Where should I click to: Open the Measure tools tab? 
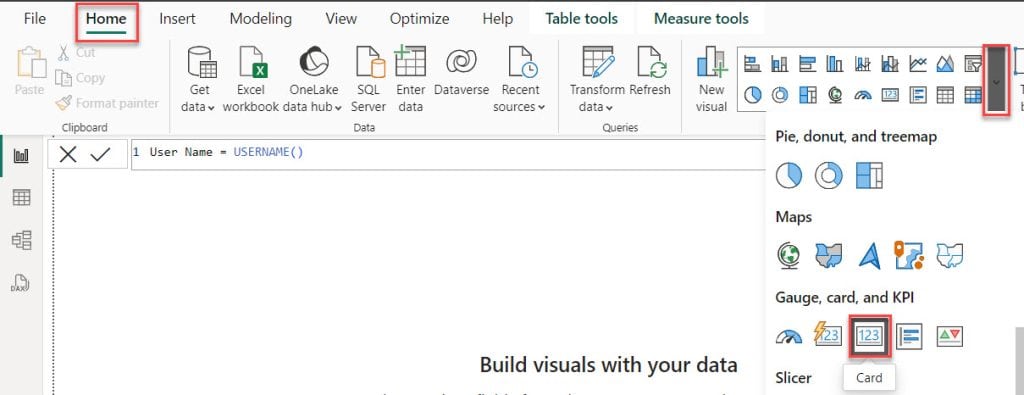[x=701, y=19]
